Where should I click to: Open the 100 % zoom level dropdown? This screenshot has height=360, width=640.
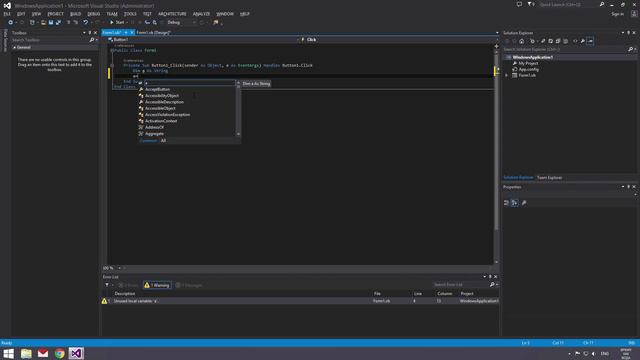click(113, 268)
